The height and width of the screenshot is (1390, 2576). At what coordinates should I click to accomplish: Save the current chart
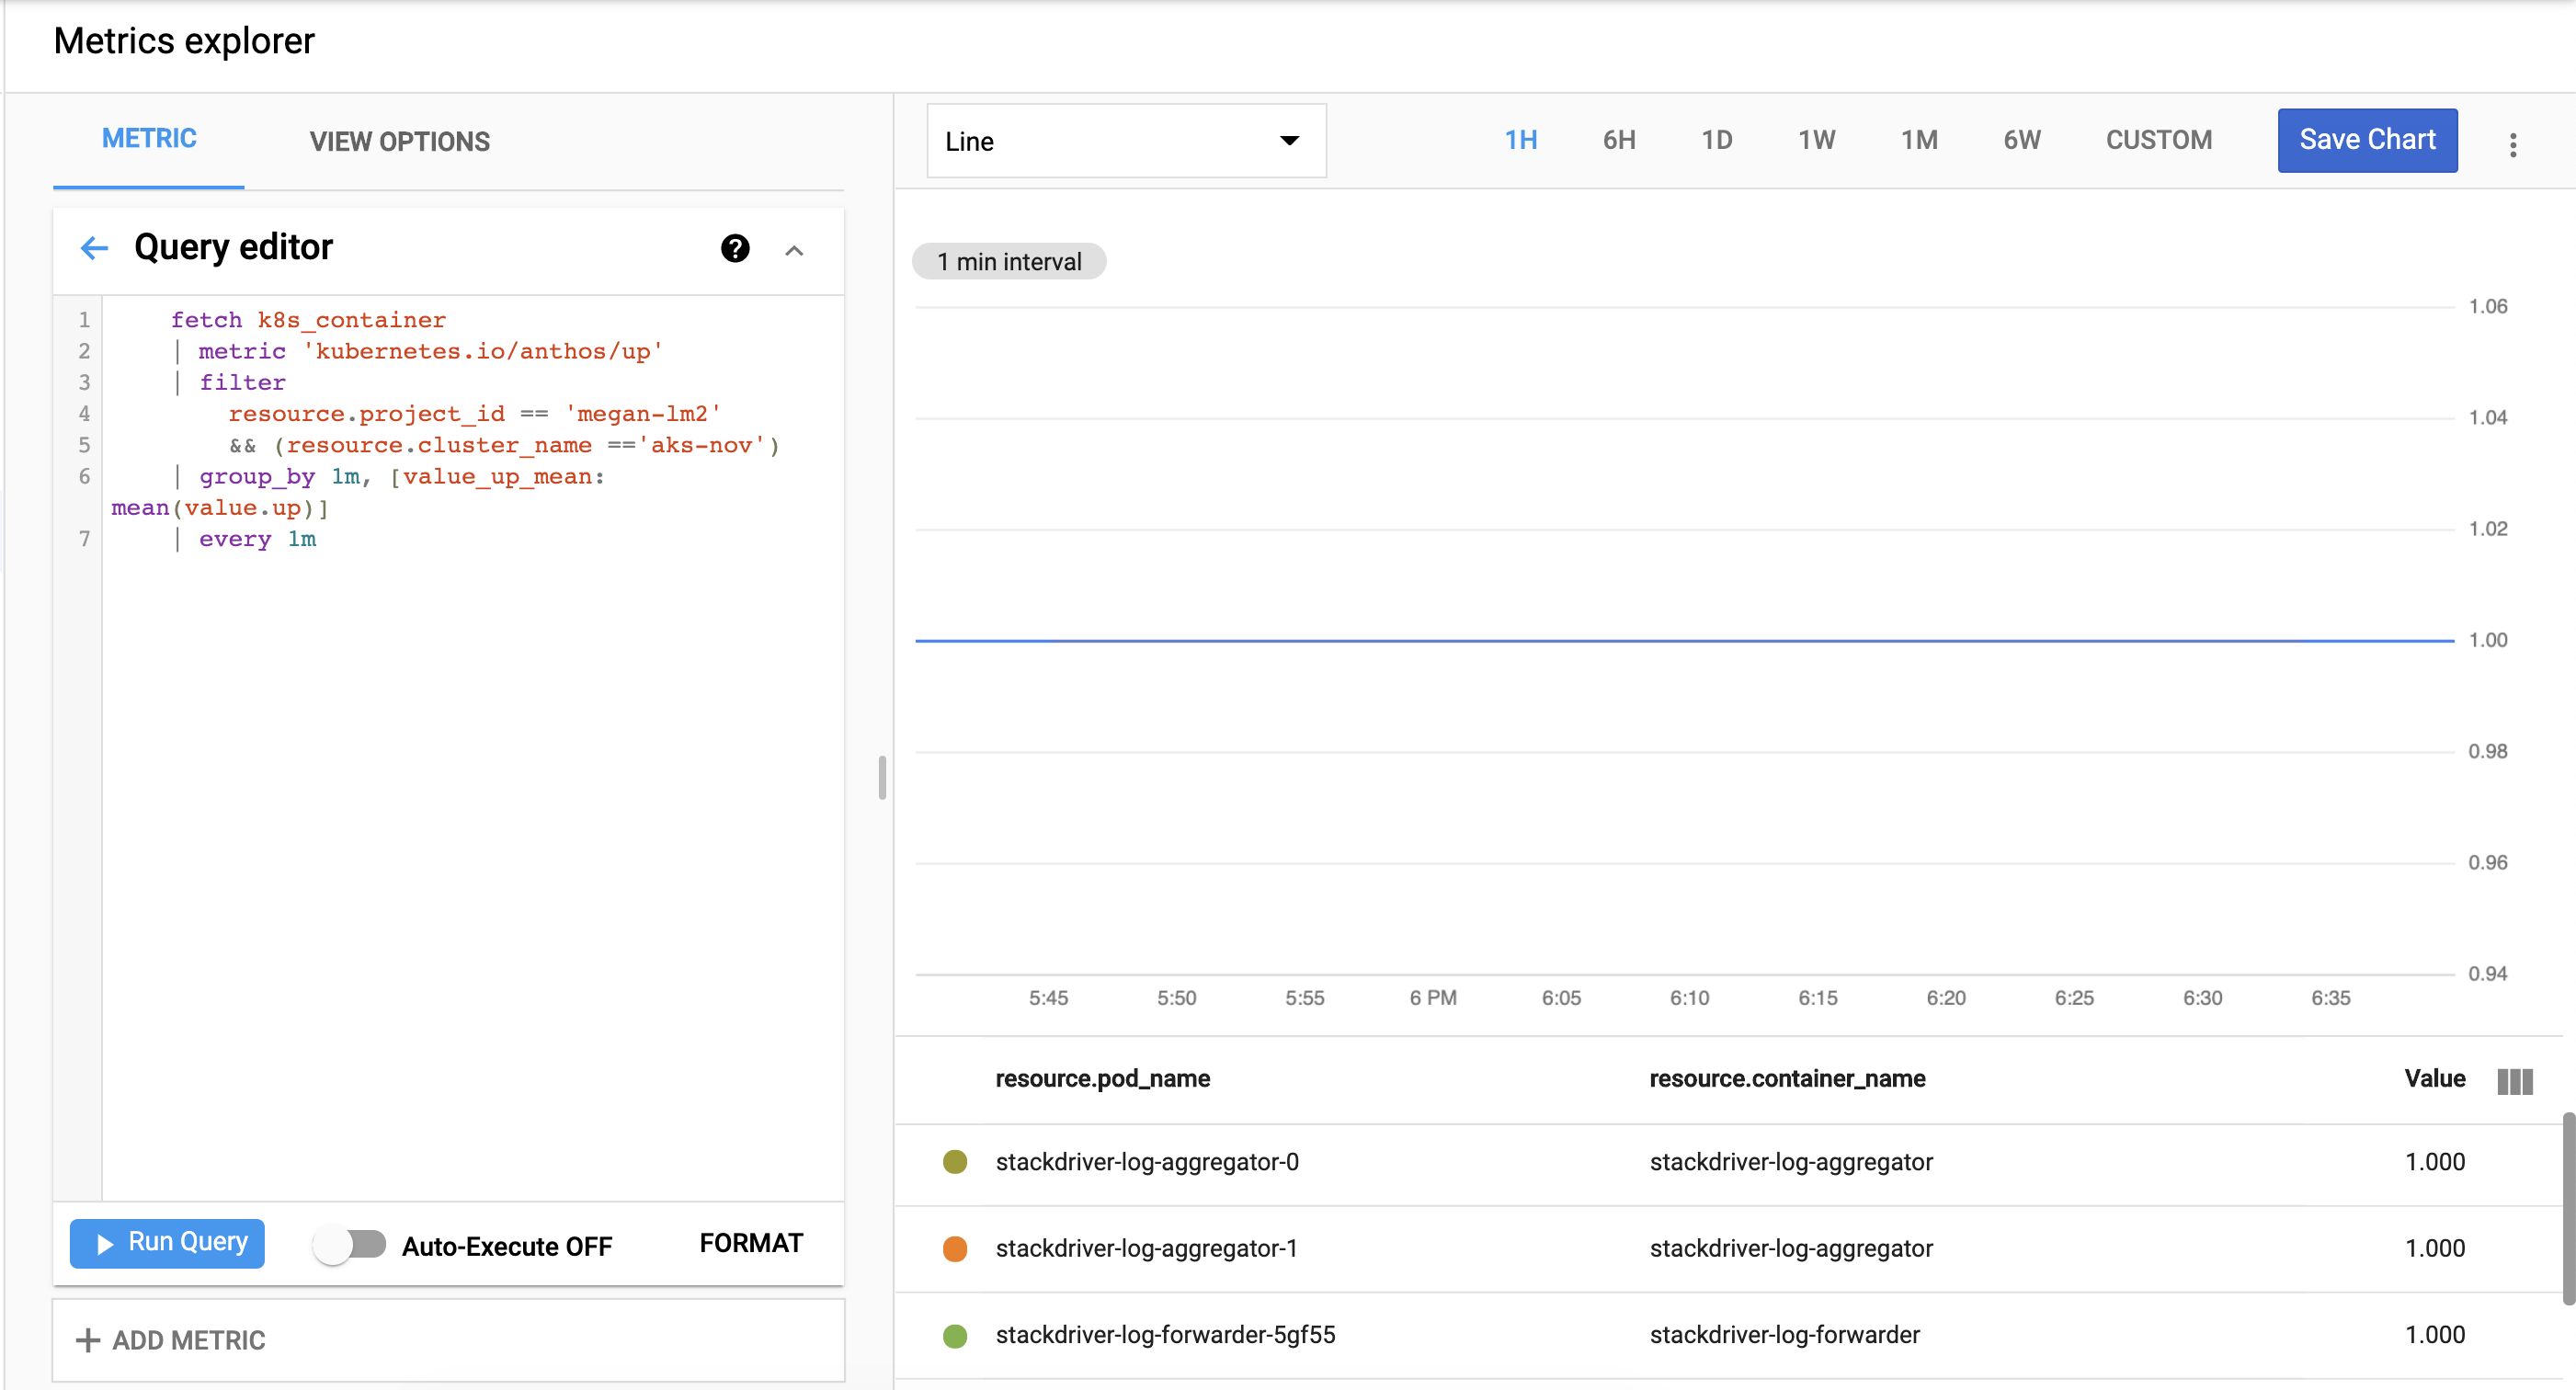tap(2367, 141)
